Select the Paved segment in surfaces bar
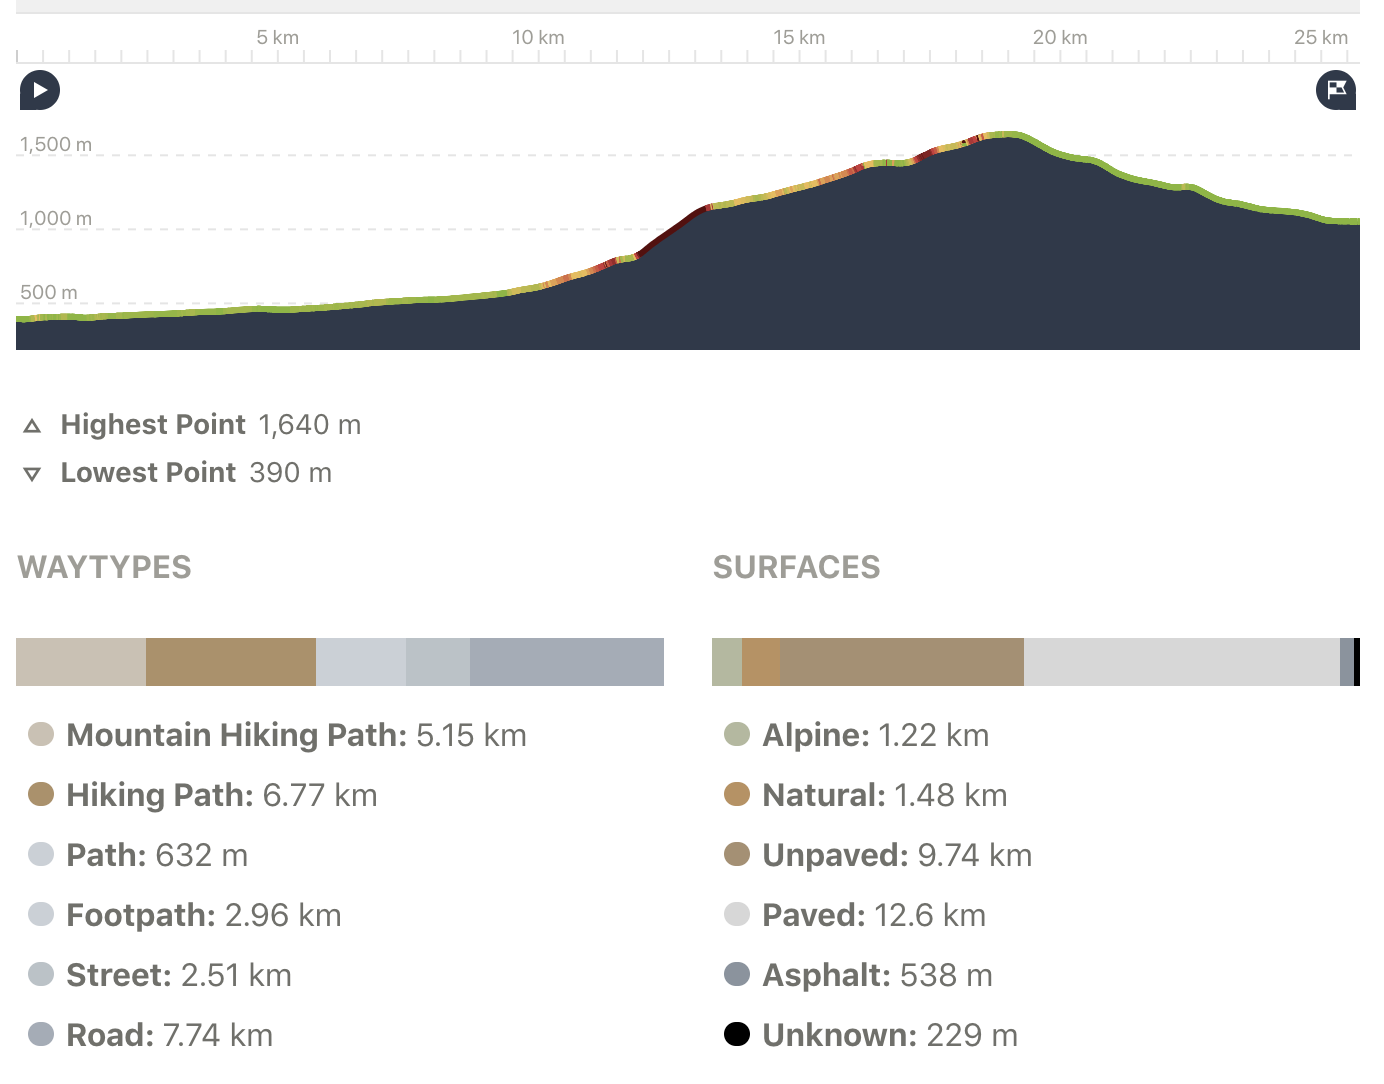The width and height of the screenshot is (1384, 1084). 1182,662
